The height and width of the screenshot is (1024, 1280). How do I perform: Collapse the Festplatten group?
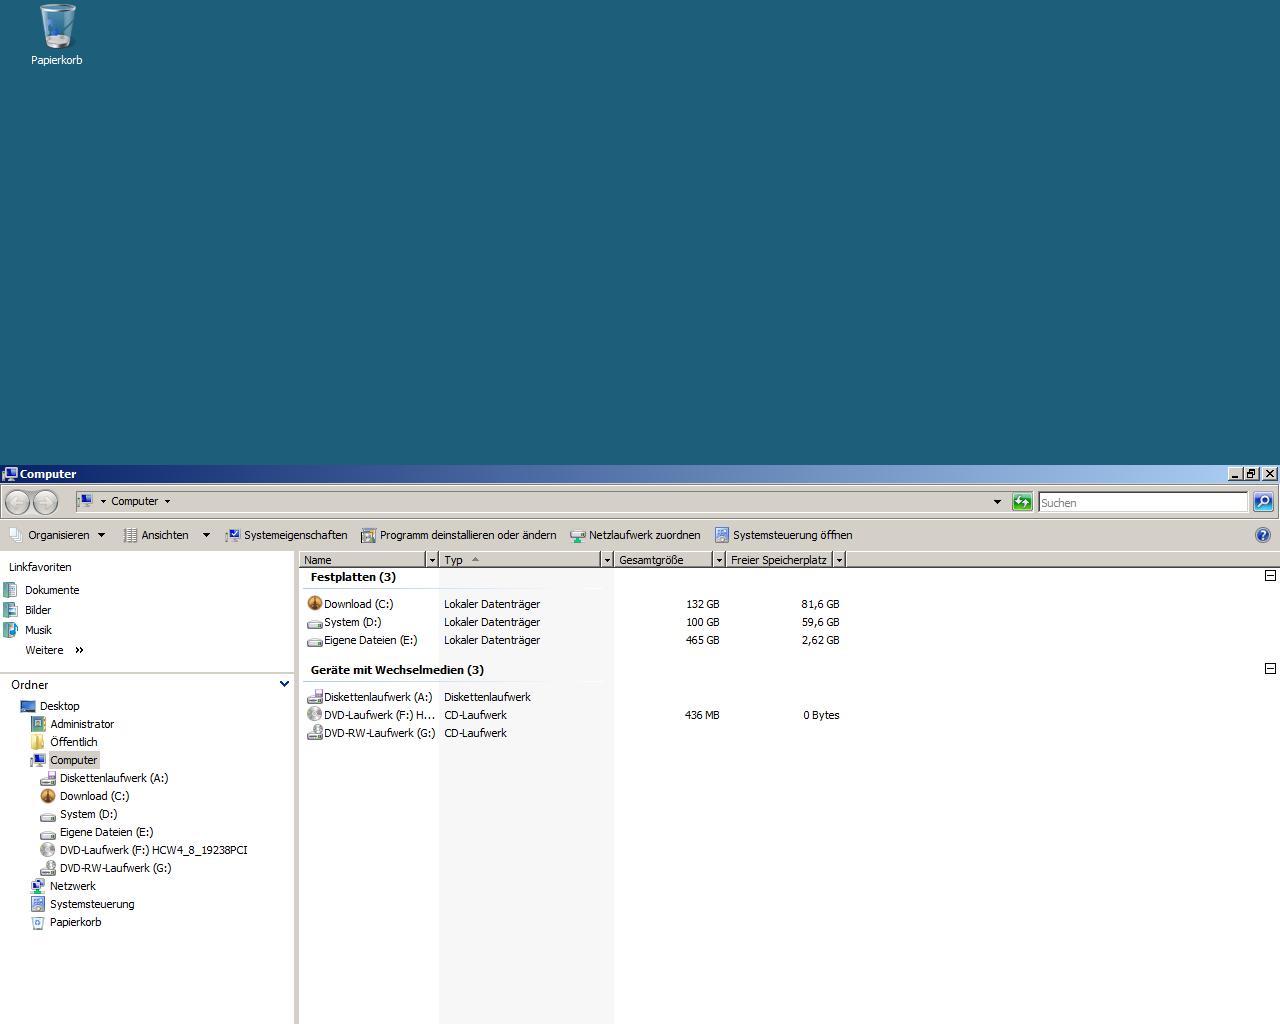point(1270,576)
